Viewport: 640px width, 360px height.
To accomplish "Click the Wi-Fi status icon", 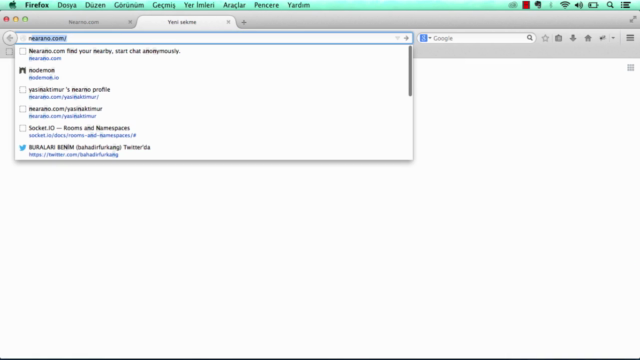I will click(x=565, y=5).
